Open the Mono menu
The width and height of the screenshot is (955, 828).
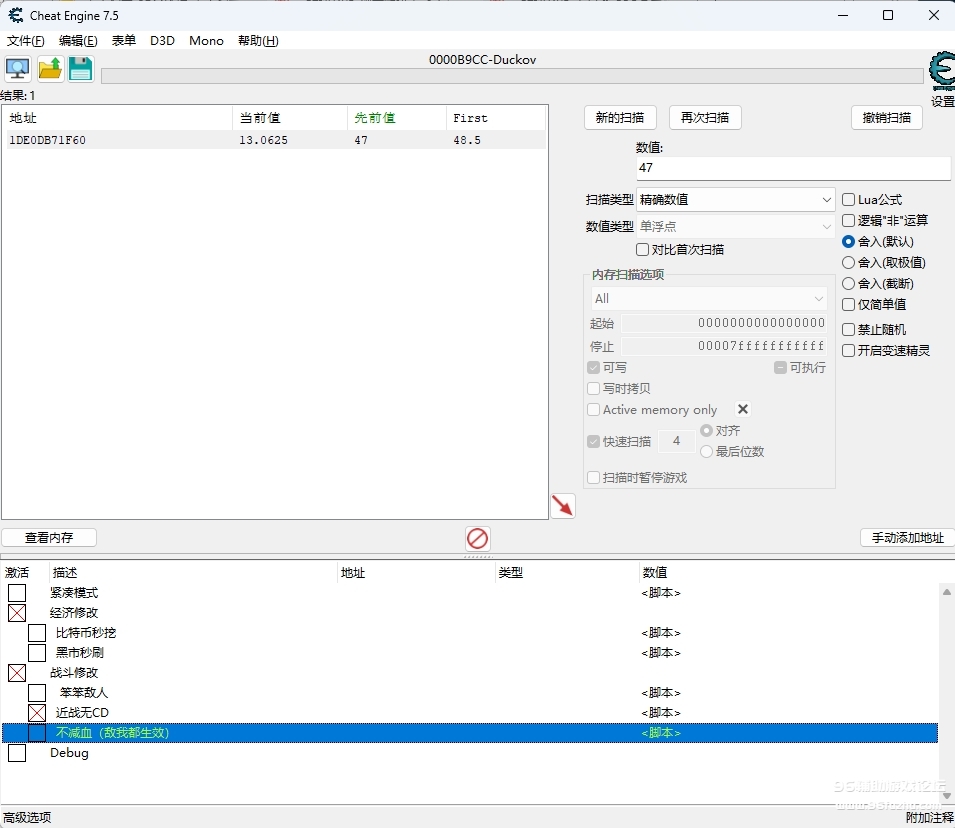pos(206,41)
